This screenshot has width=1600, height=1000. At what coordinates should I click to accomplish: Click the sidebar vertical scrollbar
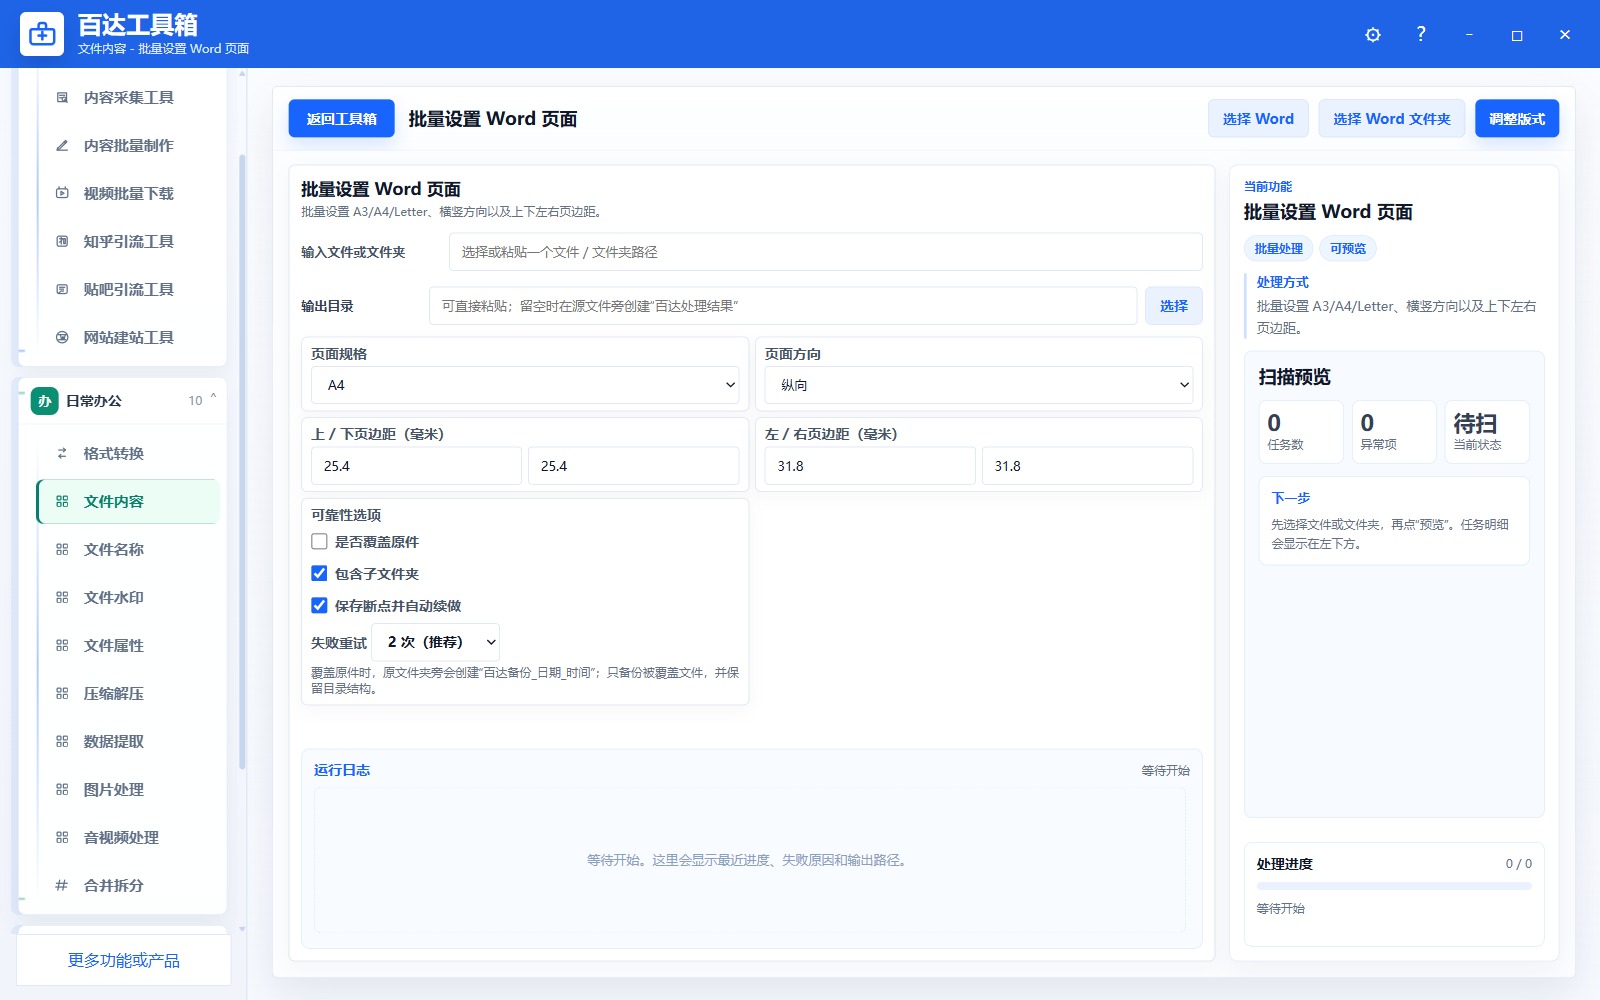point(242,460)
